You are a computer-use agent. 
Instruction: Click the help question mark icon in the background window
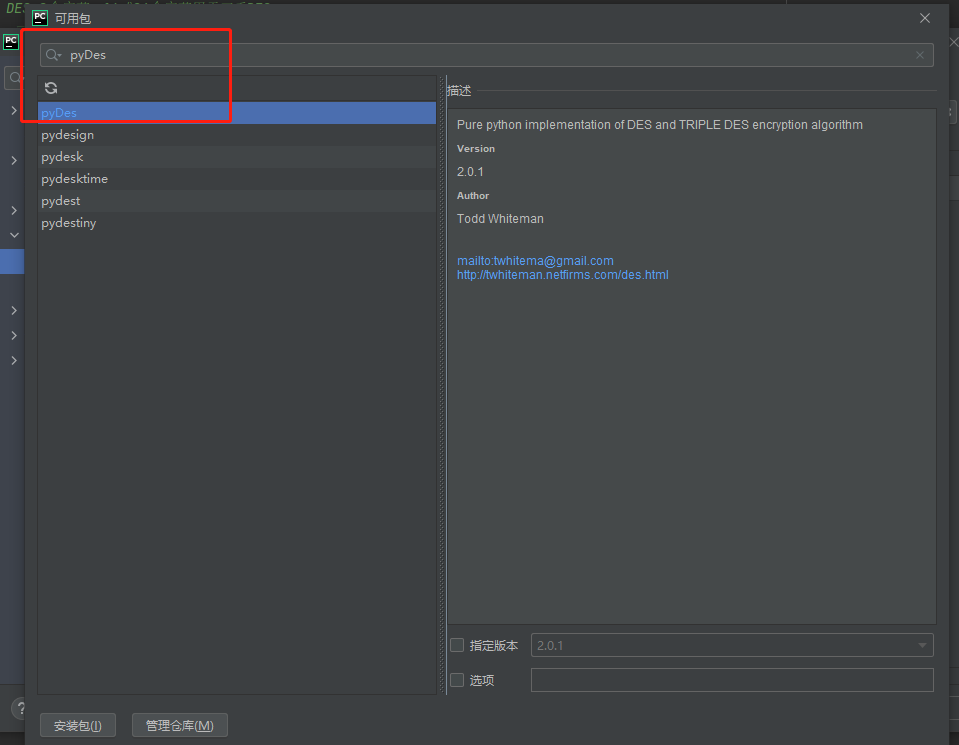(x=19, y=708)
